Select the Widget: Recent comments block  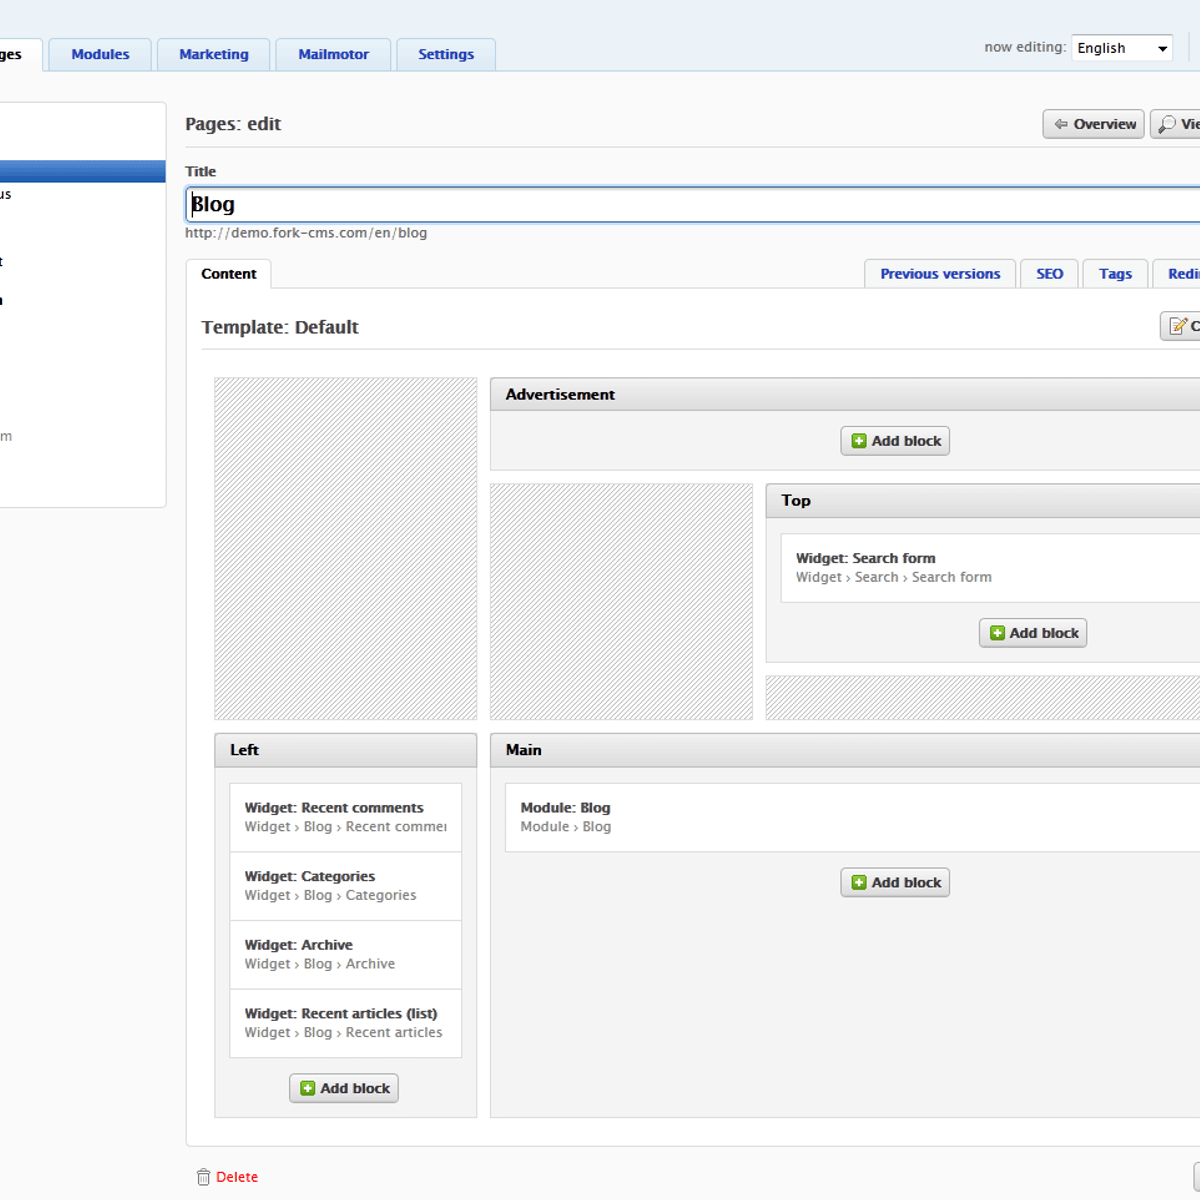coord(346,817)
